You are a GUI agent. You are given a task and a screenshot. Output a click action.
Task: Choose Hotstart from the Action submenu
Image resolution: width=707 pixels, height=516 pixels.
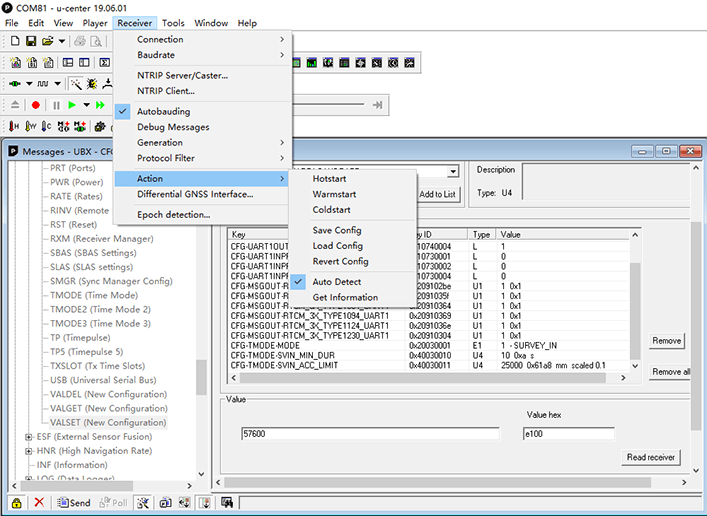point(352,179)
